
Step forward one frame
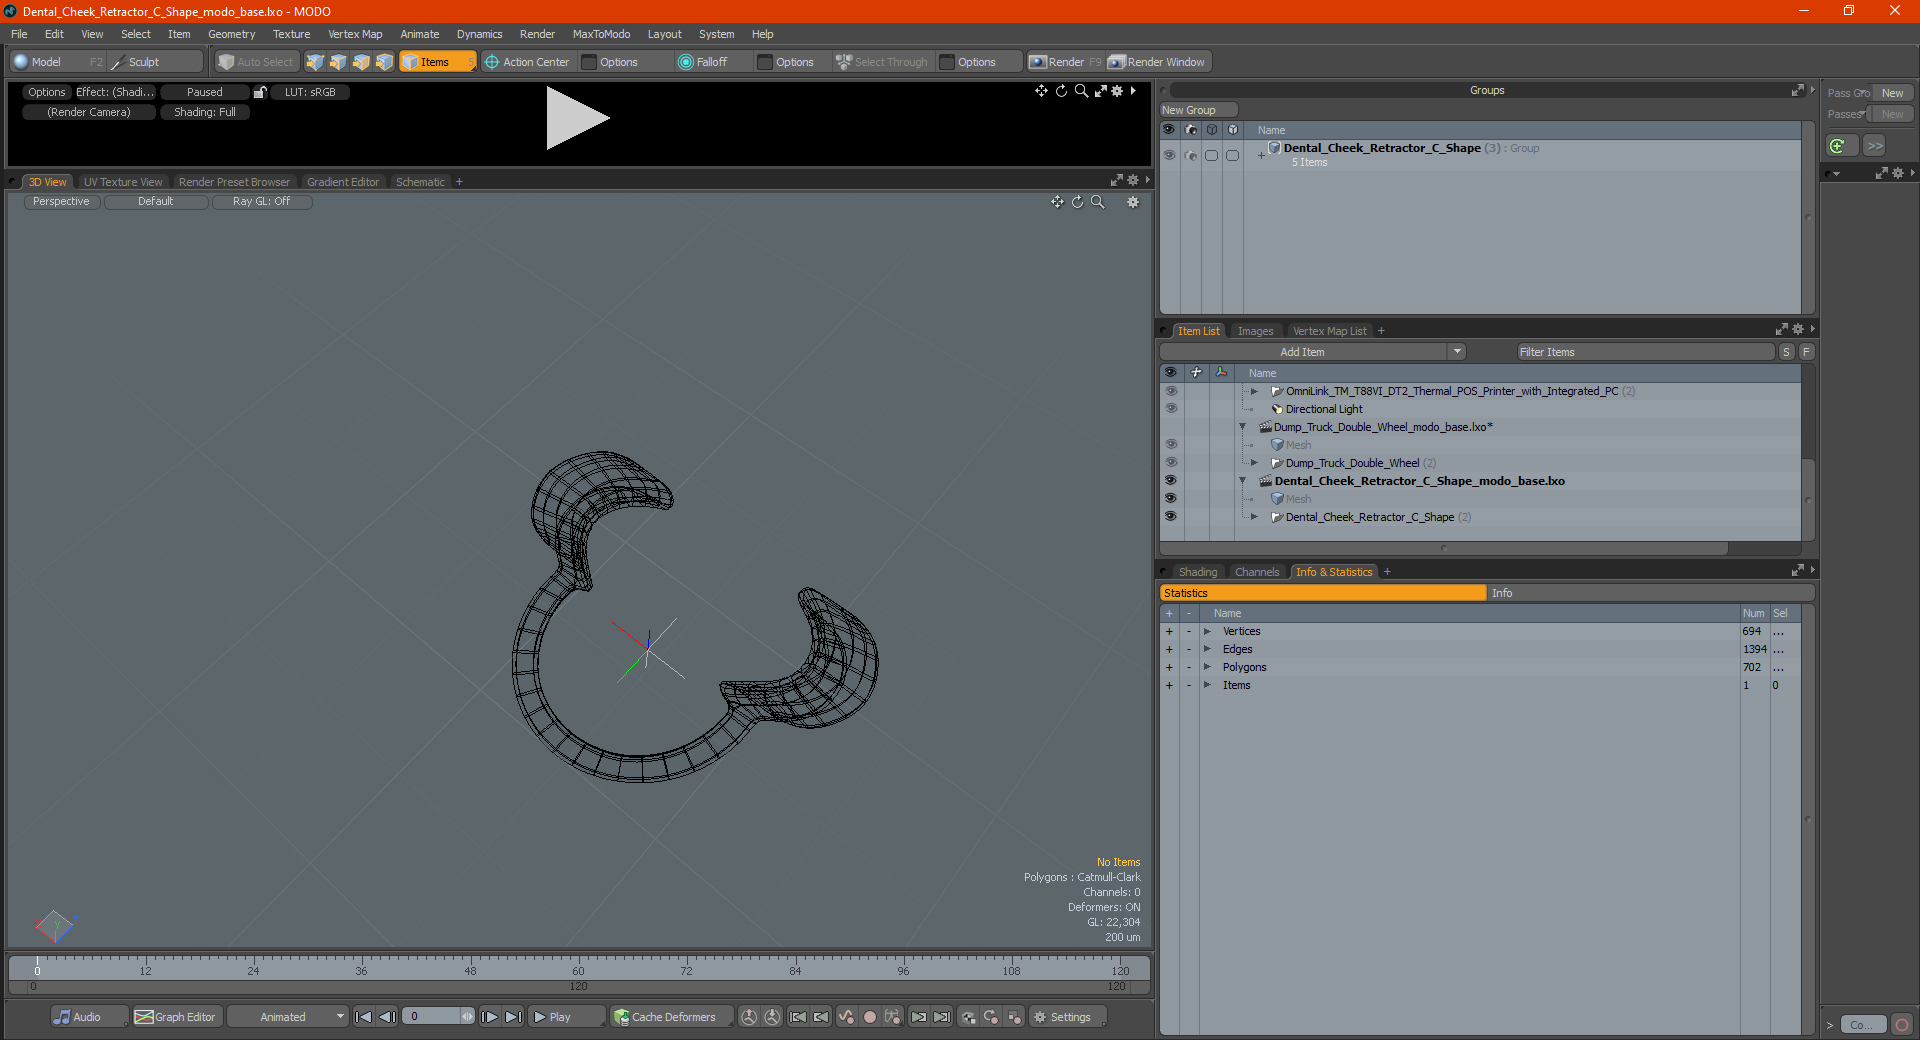(490, 1017)
